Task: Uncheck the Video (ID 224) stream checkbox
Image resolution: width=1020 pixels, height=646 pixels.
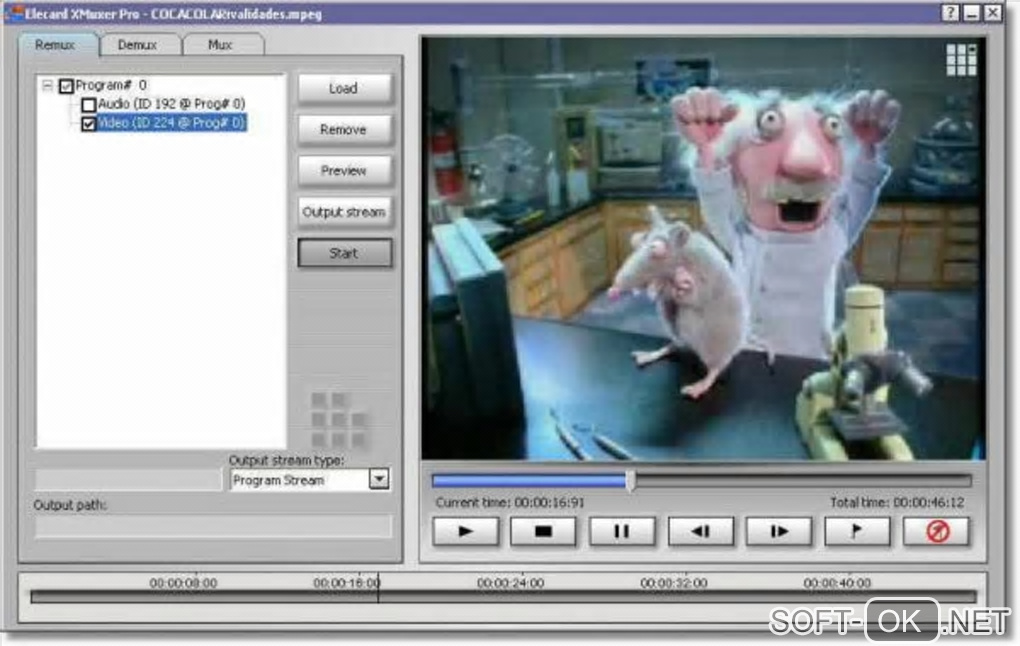Action: point(88,124)
